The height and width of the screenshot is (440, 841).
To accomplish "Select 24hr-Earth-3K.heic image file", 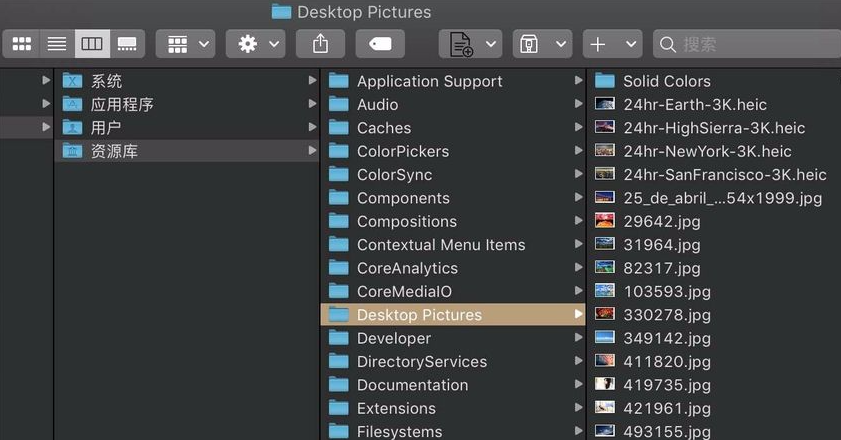I will point(694,104).
